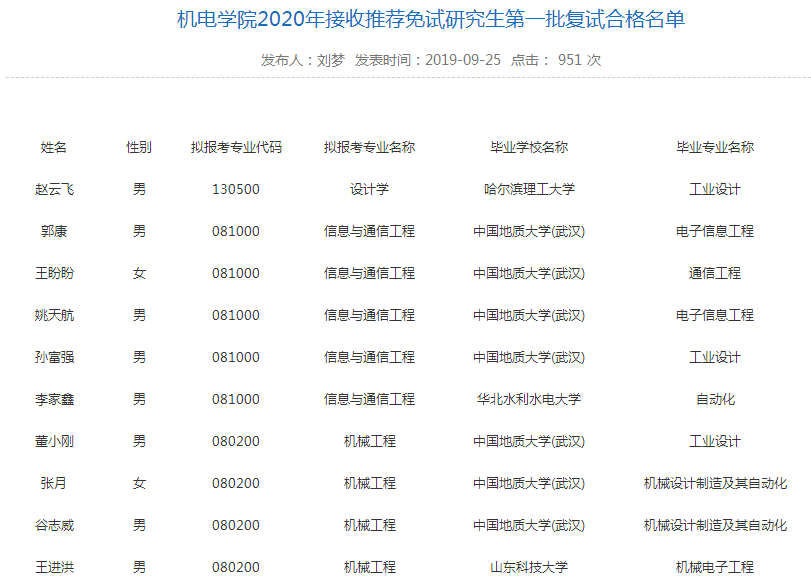Click gender 男 in the 赵云飞 row
Screen dimensions: 811x585
point(139,189)
